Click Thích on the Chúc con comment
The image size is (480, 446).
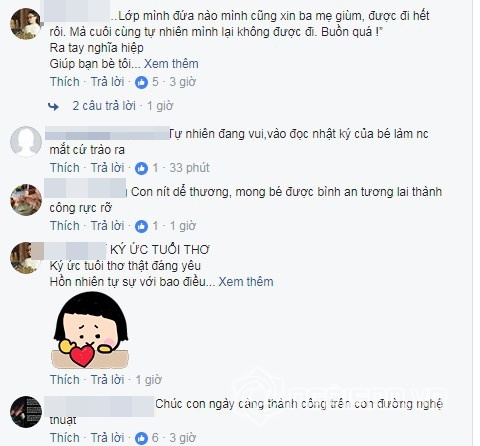[65, 437]
